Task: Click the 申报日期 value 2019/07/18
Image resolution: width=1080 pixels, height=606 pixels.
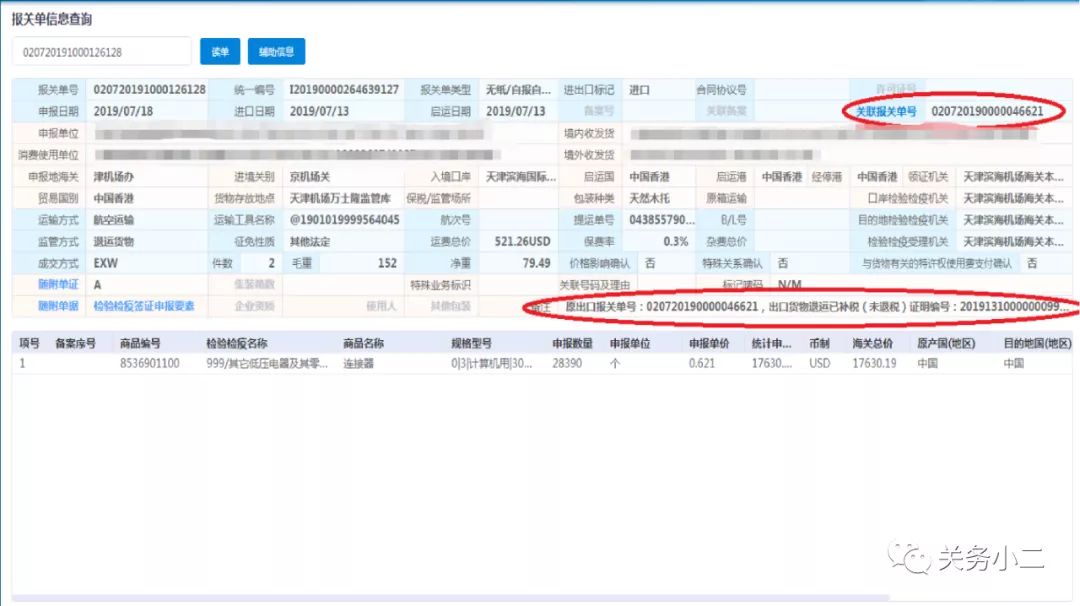Action: (x=123, y=111)
